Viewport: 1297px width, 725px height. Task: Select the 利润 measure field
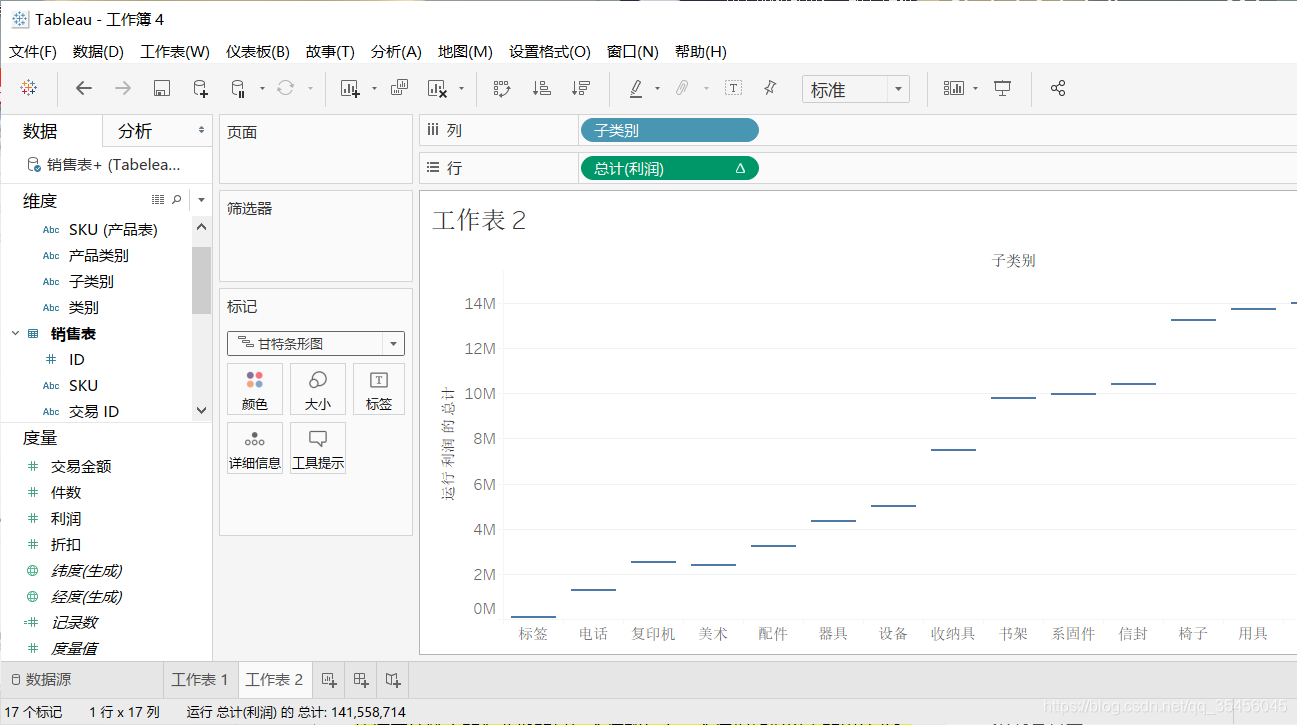pos(66,519)
